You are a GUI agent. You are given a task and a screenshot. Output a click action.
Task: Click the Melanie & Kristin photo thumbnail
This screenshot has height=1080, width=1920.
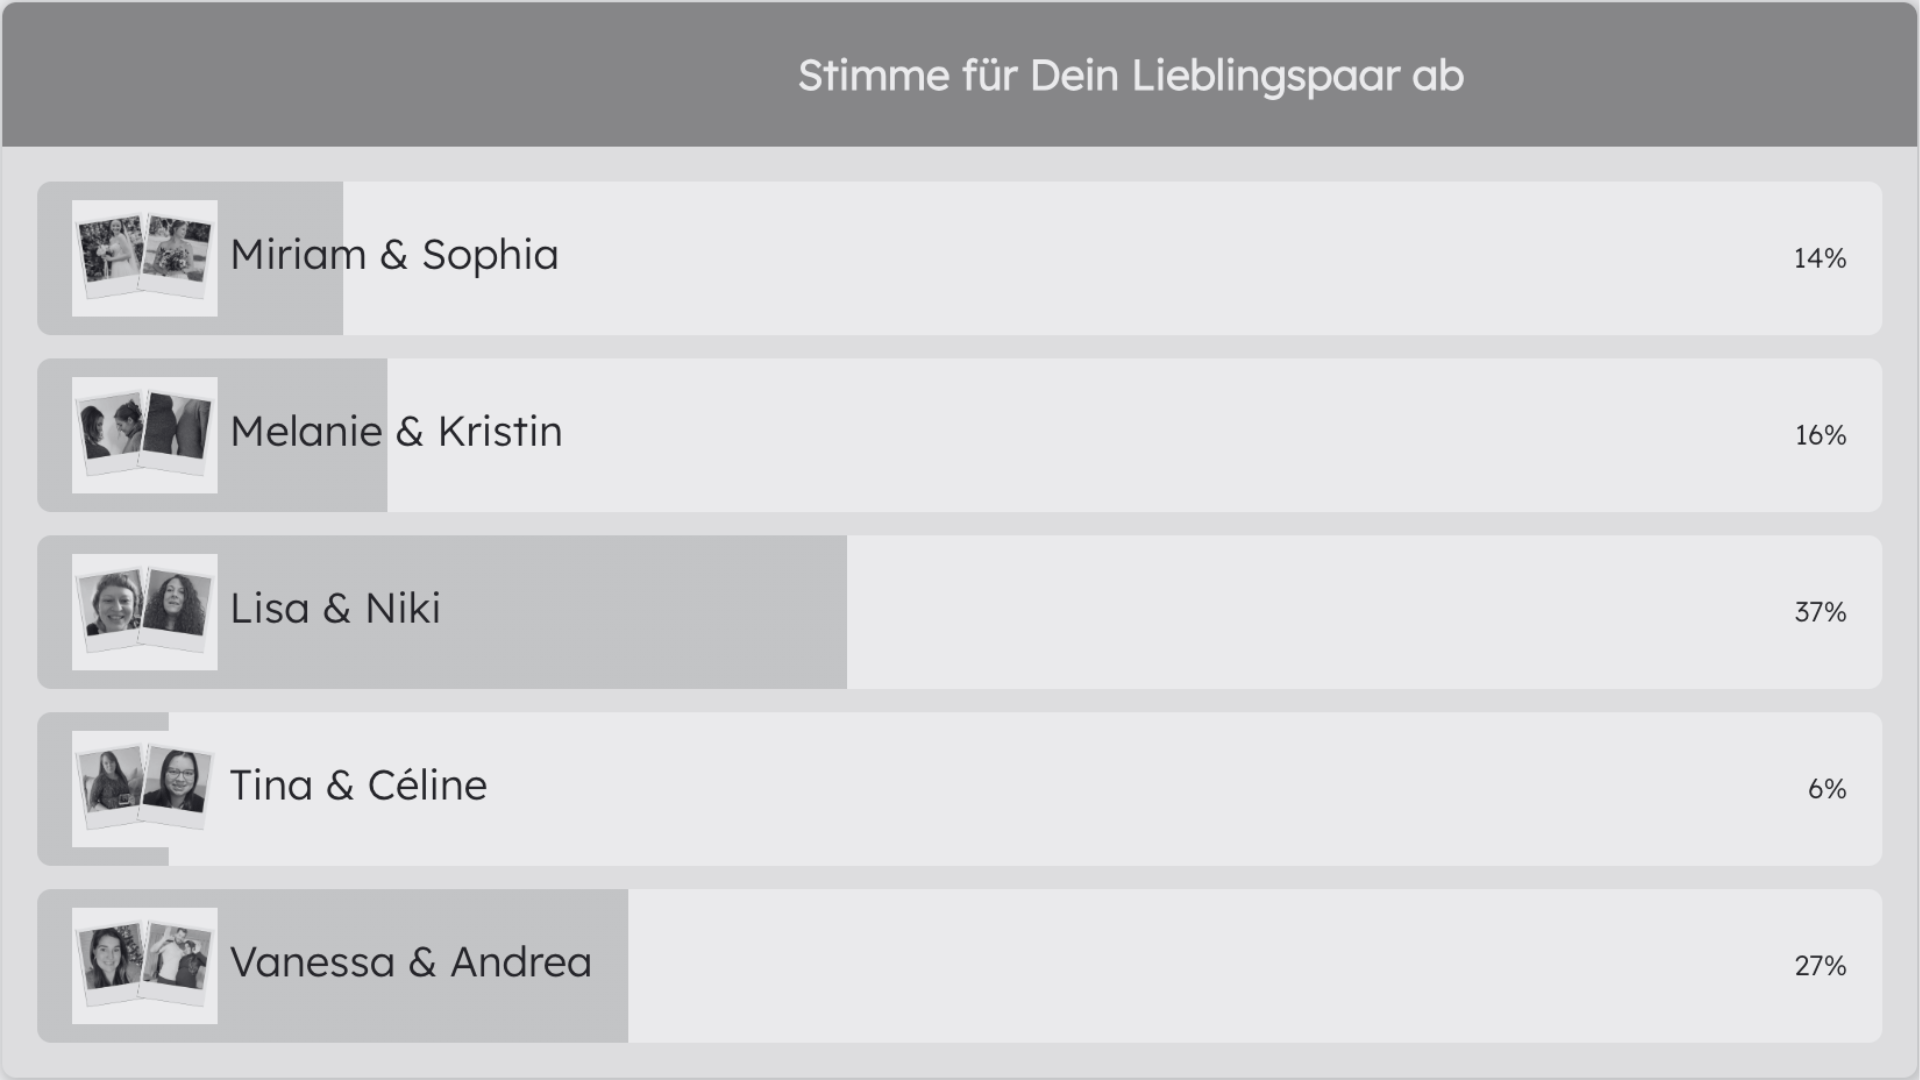click(x=145, y=435)
